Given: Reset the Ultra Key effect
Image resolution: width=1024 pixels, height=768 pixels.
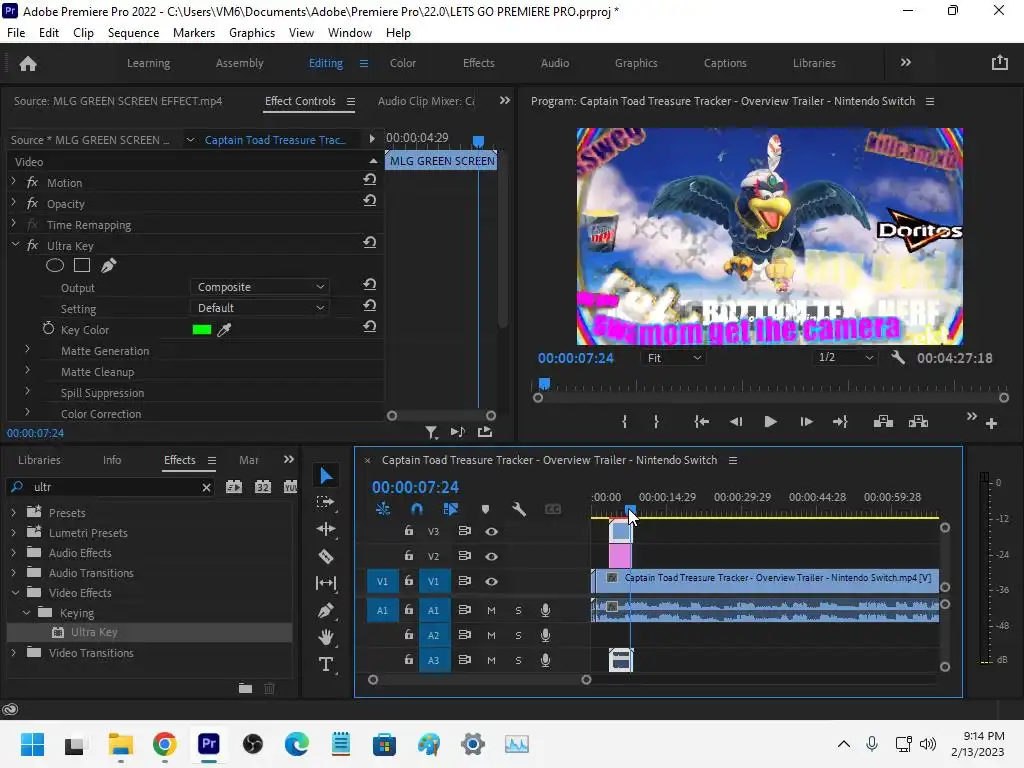Looking at the screenshot, I should click(x=370, y=242).
